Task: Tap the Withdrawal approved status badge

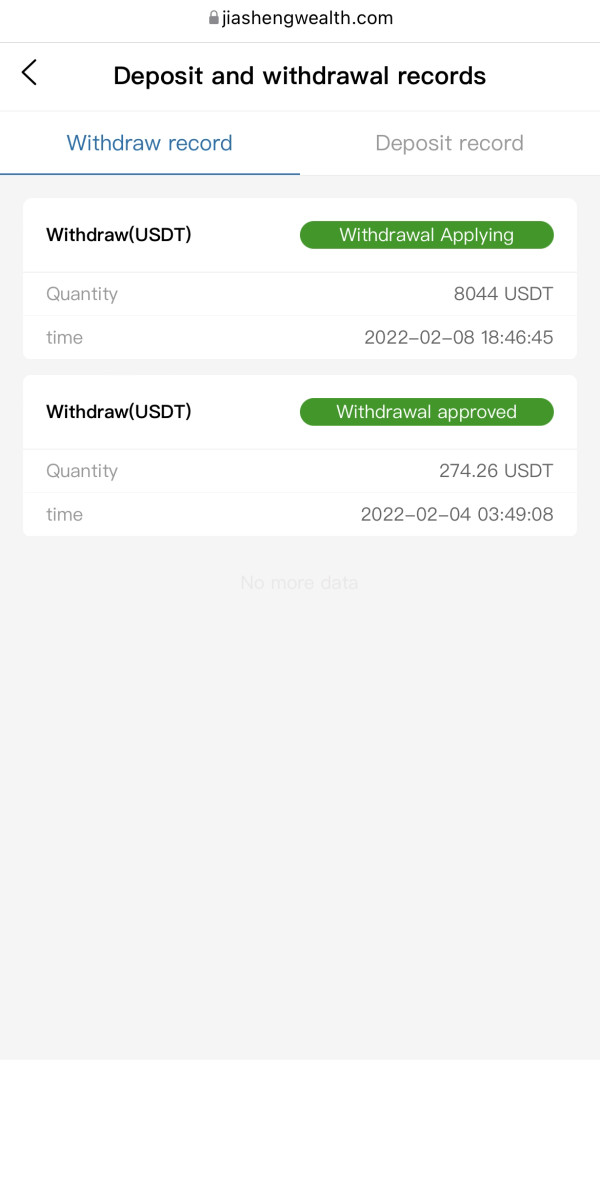Action: coord(427,412)
